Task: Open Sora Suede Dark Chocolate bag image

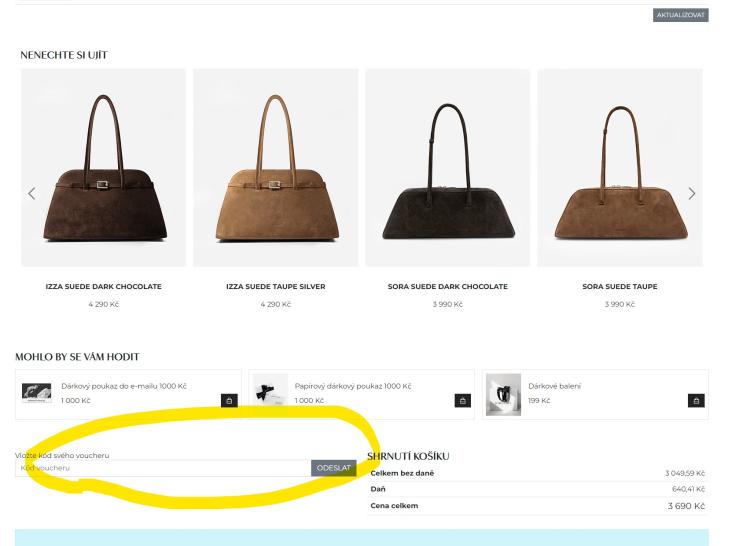Action: click(448, 168)
